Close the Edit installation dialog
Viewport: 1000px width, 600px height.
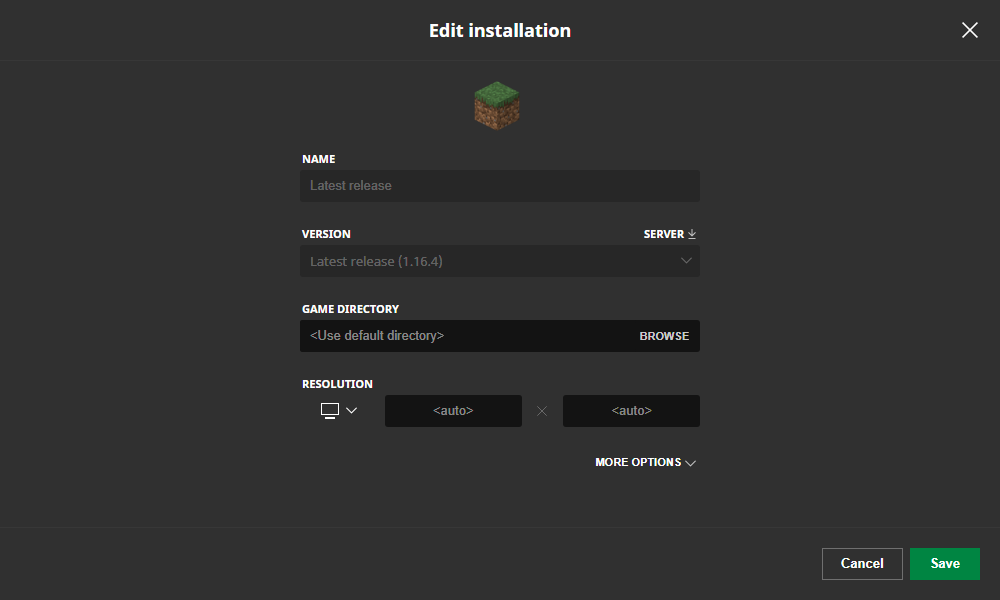click(969, 30)
